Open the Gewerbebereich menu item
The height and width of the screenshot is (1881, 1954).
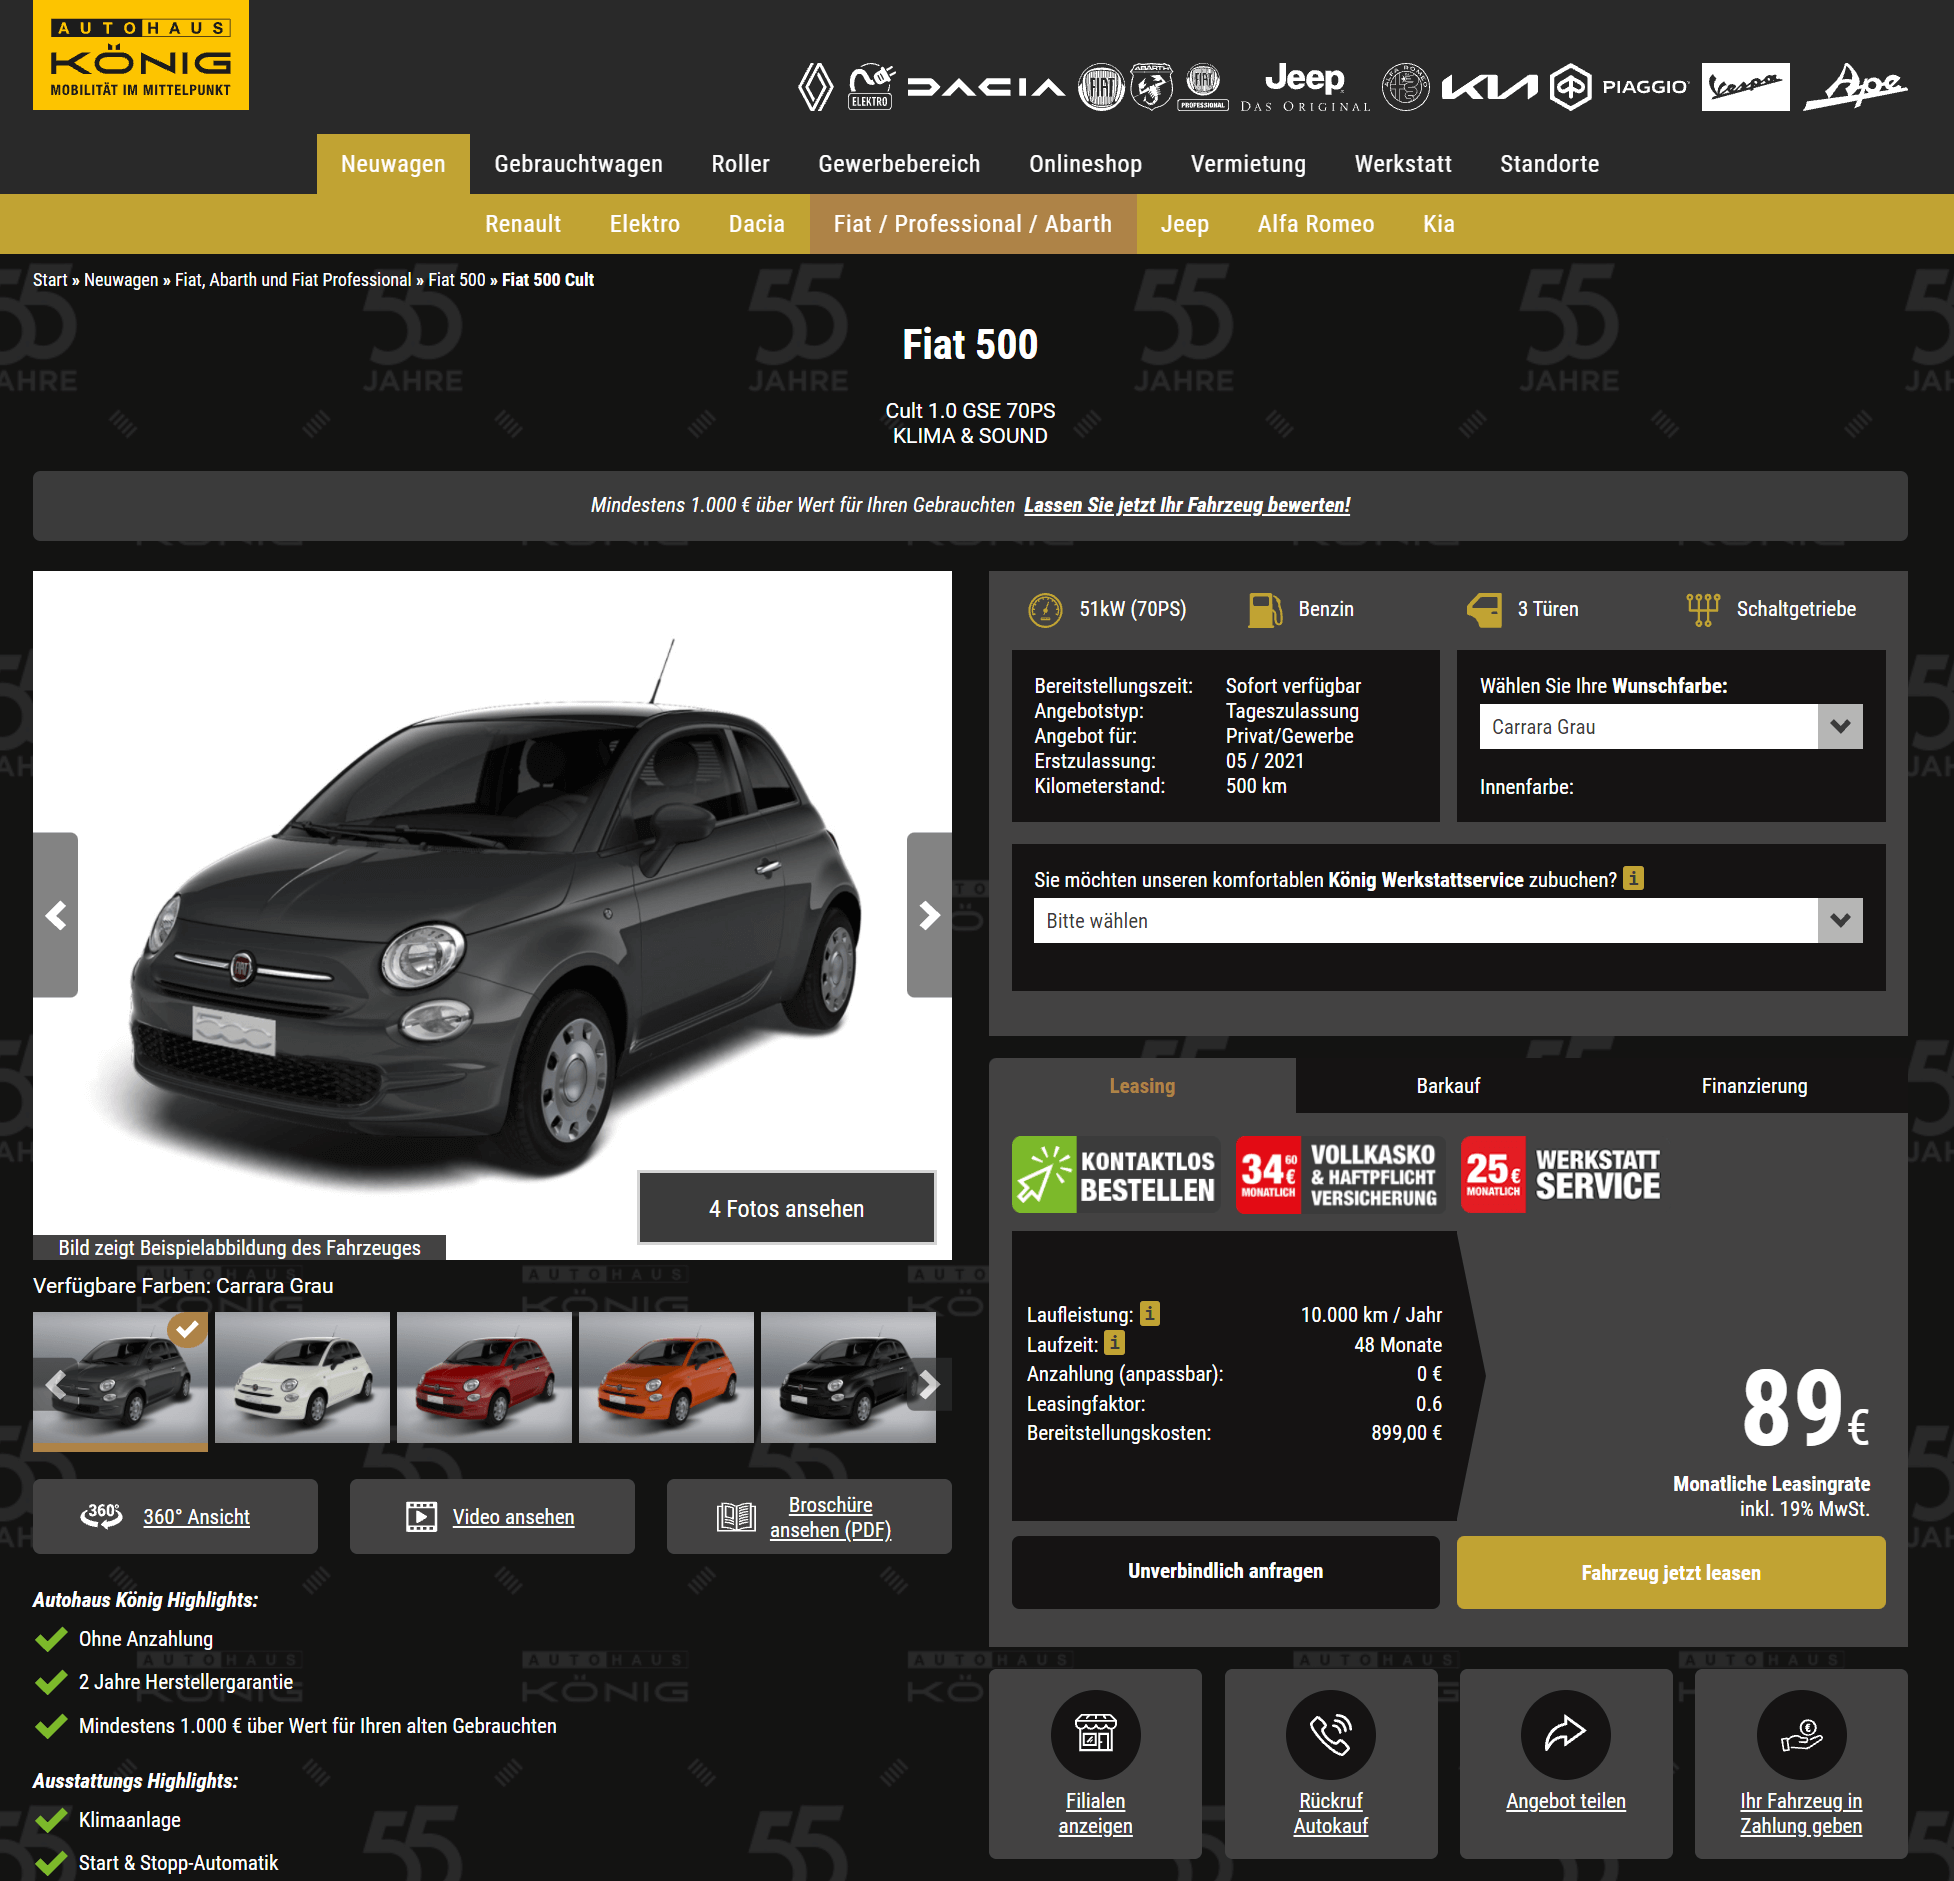(899, 164)
